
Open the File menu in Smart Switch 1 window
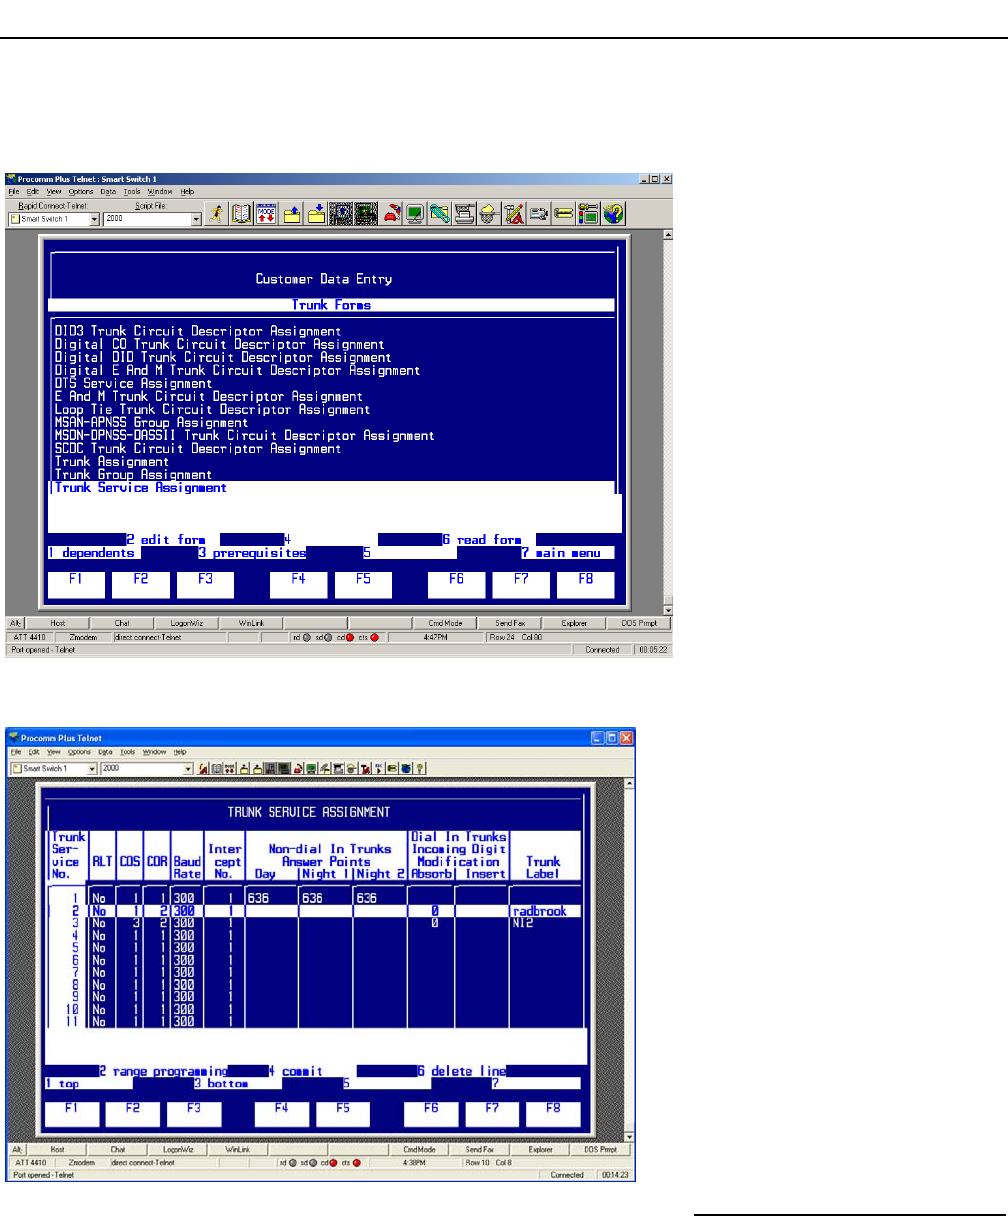click(x=14, y=191)
